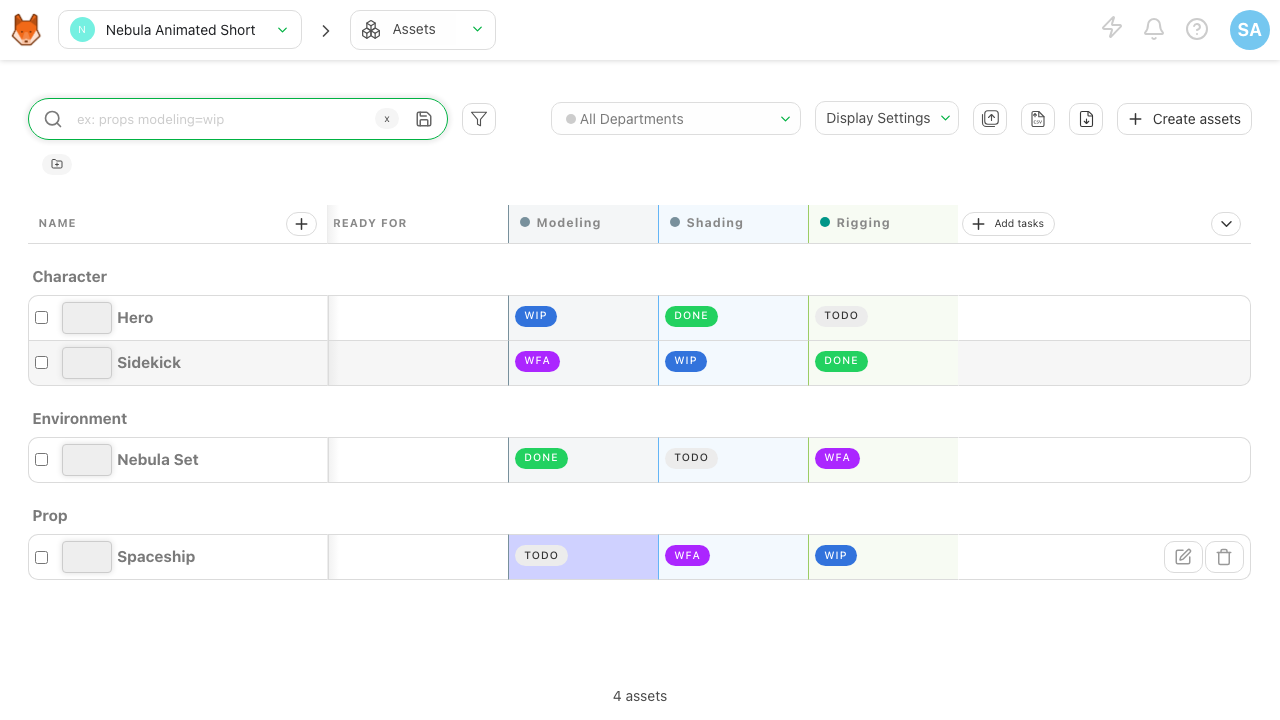Edit the Spaceship asset
The height and width of the screenshot is (720, 1280).
click(1183, 557)
